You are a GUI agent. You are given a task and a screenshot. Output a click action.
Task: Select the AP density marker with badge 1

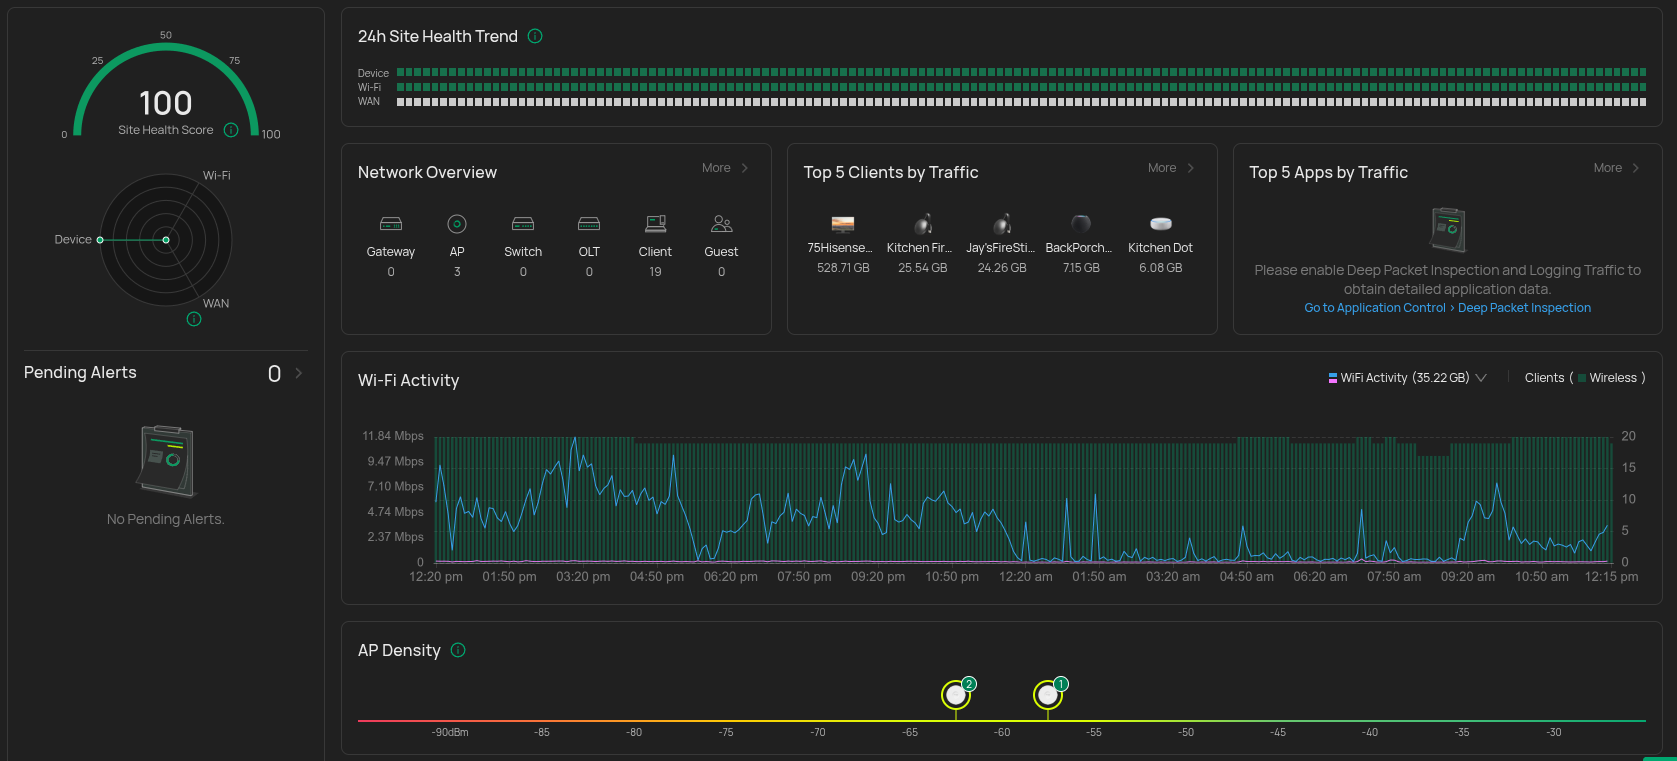point(1047,694)
